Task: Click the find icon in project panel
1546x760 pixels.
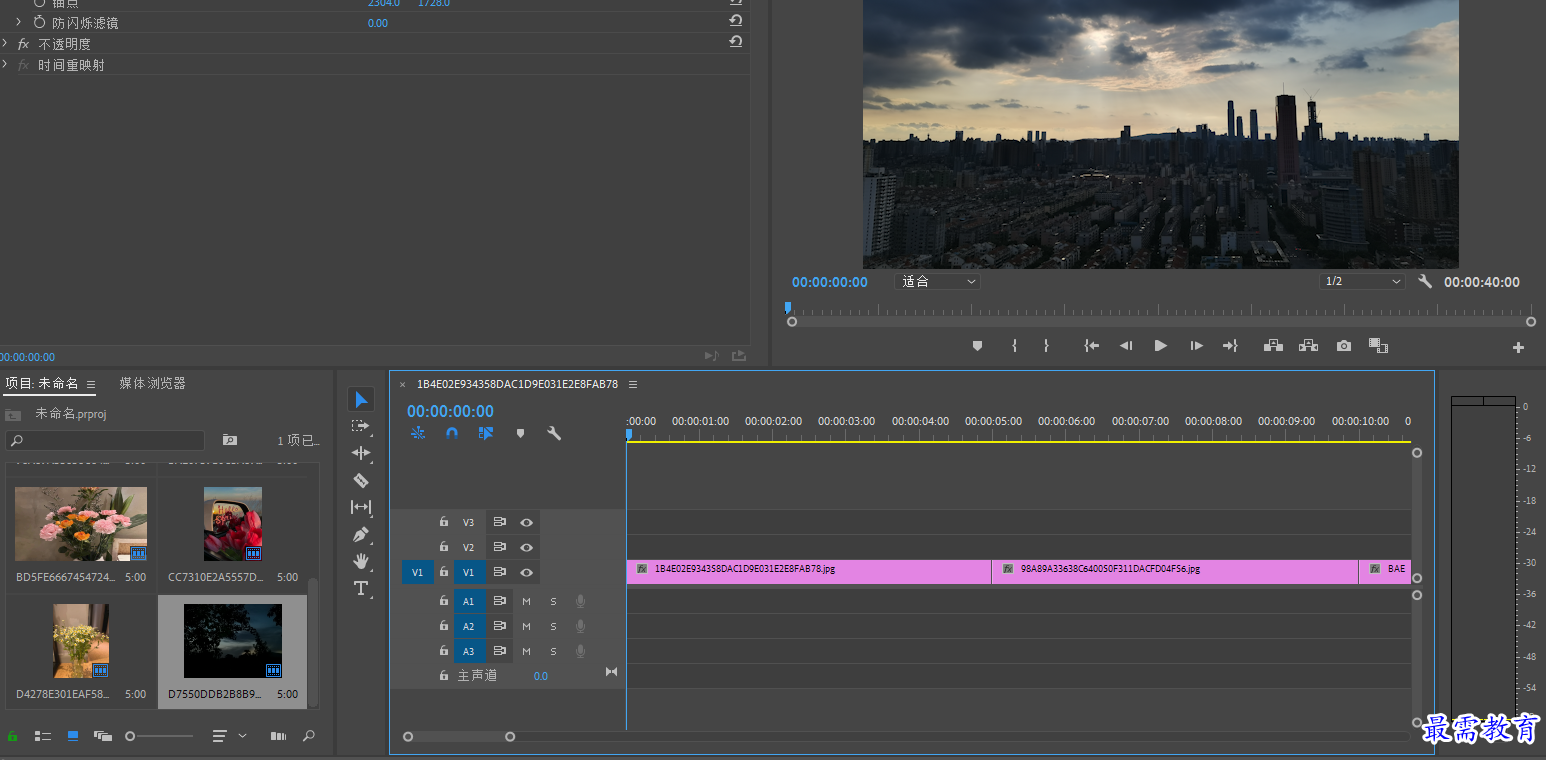Action: coord(309,736)
